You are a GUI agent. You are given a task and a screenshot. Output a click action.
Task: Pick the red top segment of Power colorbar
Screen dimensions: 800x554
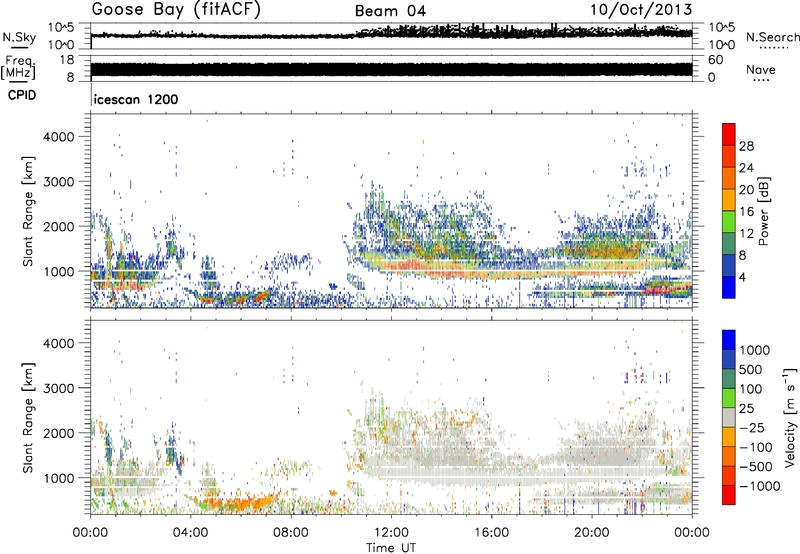click(x=729, y=134)
